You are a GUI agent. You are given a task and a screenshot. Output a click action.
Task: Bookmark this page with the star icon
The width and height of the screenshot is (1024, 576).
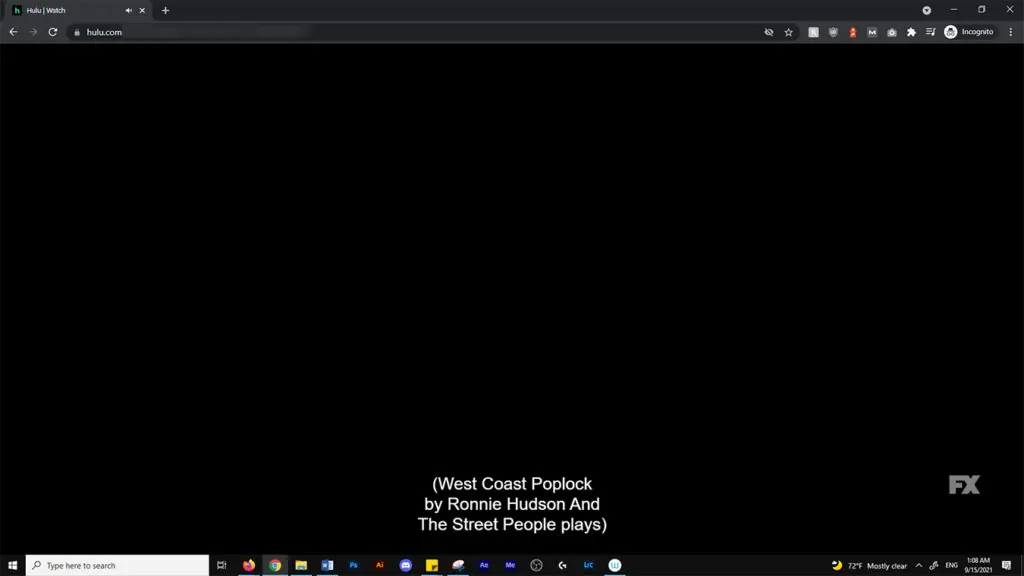(x=788, y=32)
